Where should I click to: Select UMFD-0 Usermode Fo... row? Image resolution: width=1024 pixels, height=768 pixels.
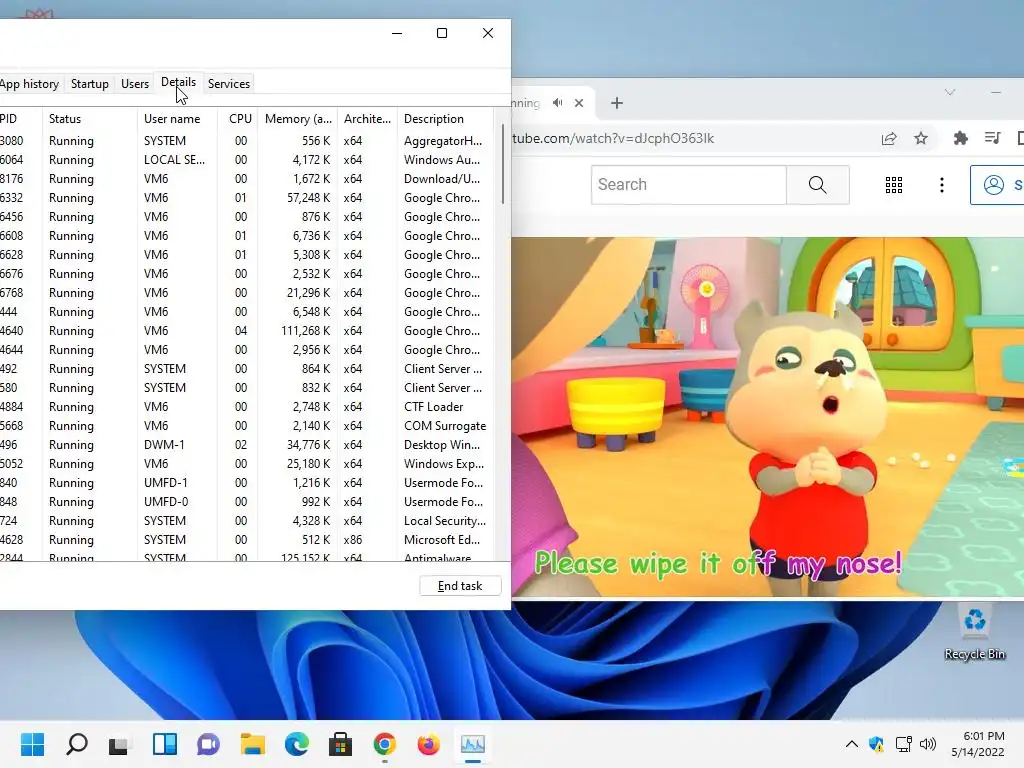(x=247, y=502)
